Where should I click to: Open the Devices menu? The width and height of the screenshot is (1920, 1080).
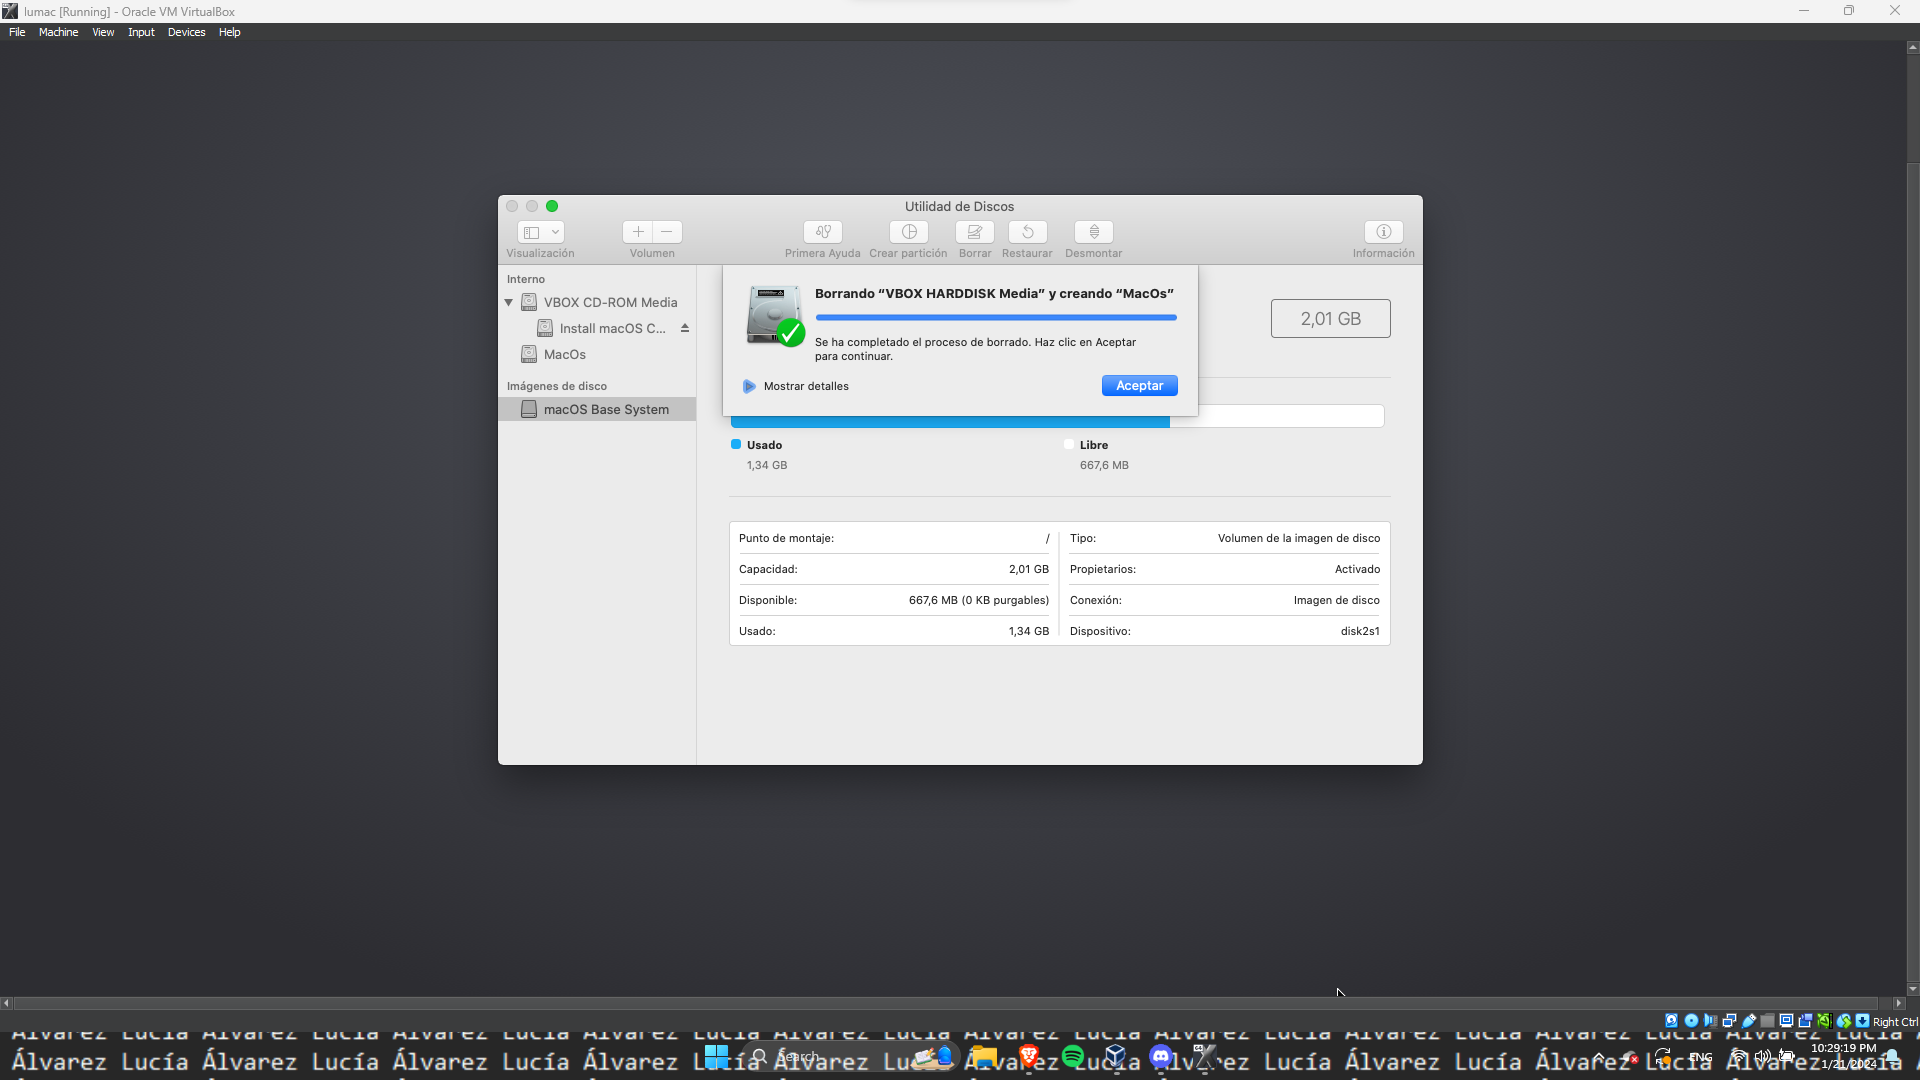coord(186,32)
